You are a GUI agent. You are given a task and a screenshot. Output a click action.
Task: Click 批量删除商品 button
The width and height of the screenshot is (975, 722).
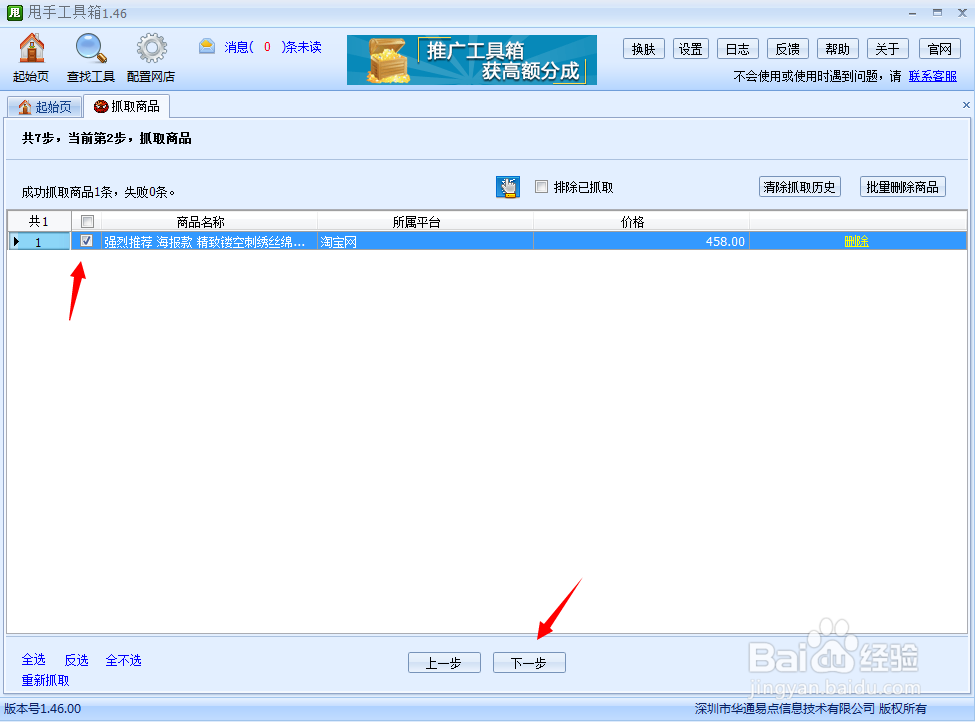[902, 186]
